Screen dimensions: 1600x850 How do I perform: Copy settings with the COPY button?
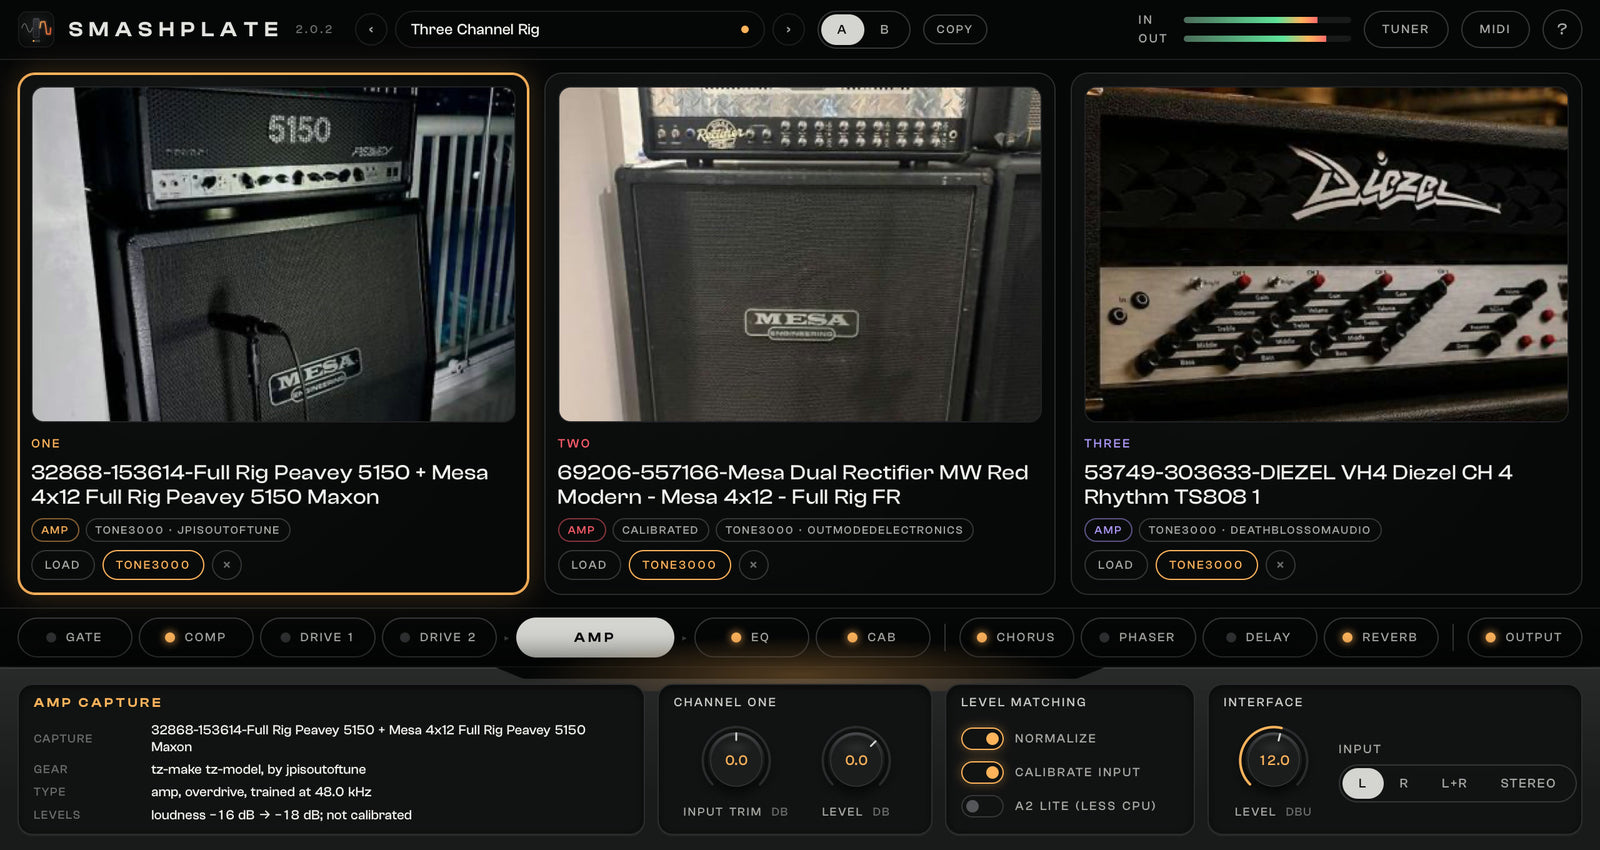[x=954, y=29]
